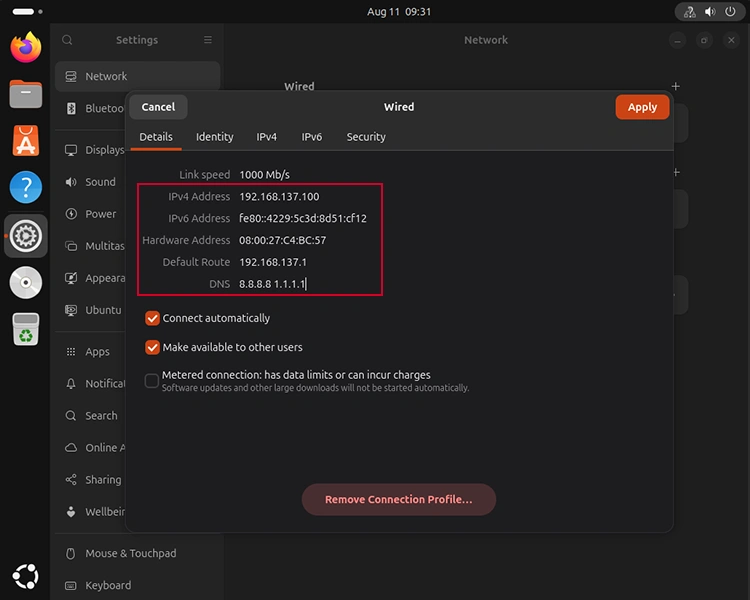Click the Sound speaker icon in sidebar
Viewport: 750px width, 600px height.
pyautogui.click(x=71, y=182)
